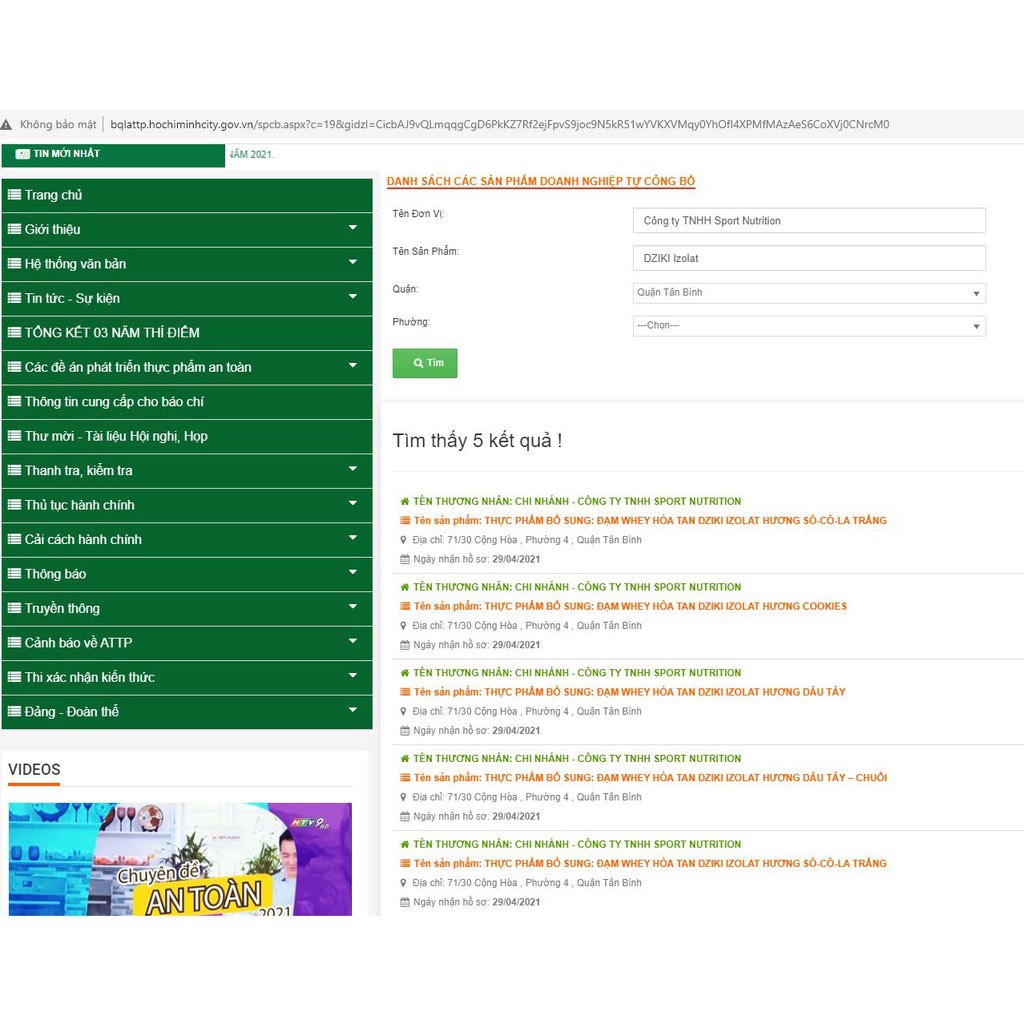
Task: Open TỔNG KẾT 03 NĂM THÍ ĐIỂM menu
Action: [112, 333]
